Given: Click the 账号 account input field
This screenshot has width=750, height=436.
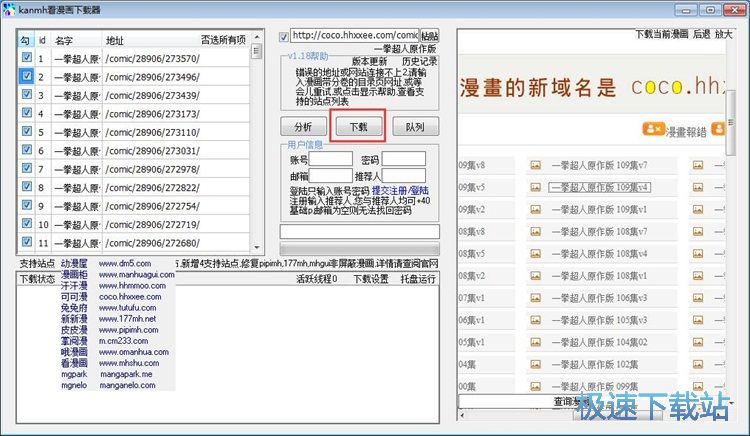Looking at the screenshot, I should [x=331, y=159].
